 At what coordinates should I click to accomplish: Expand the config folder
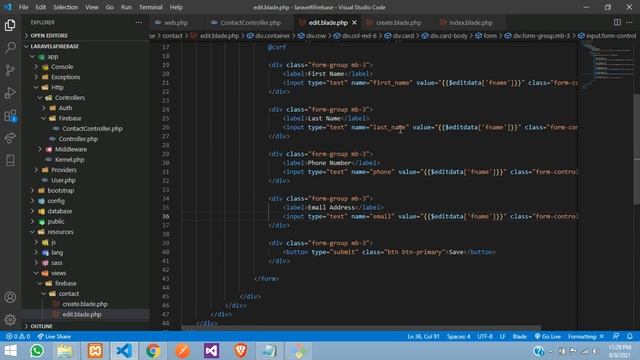56,201
